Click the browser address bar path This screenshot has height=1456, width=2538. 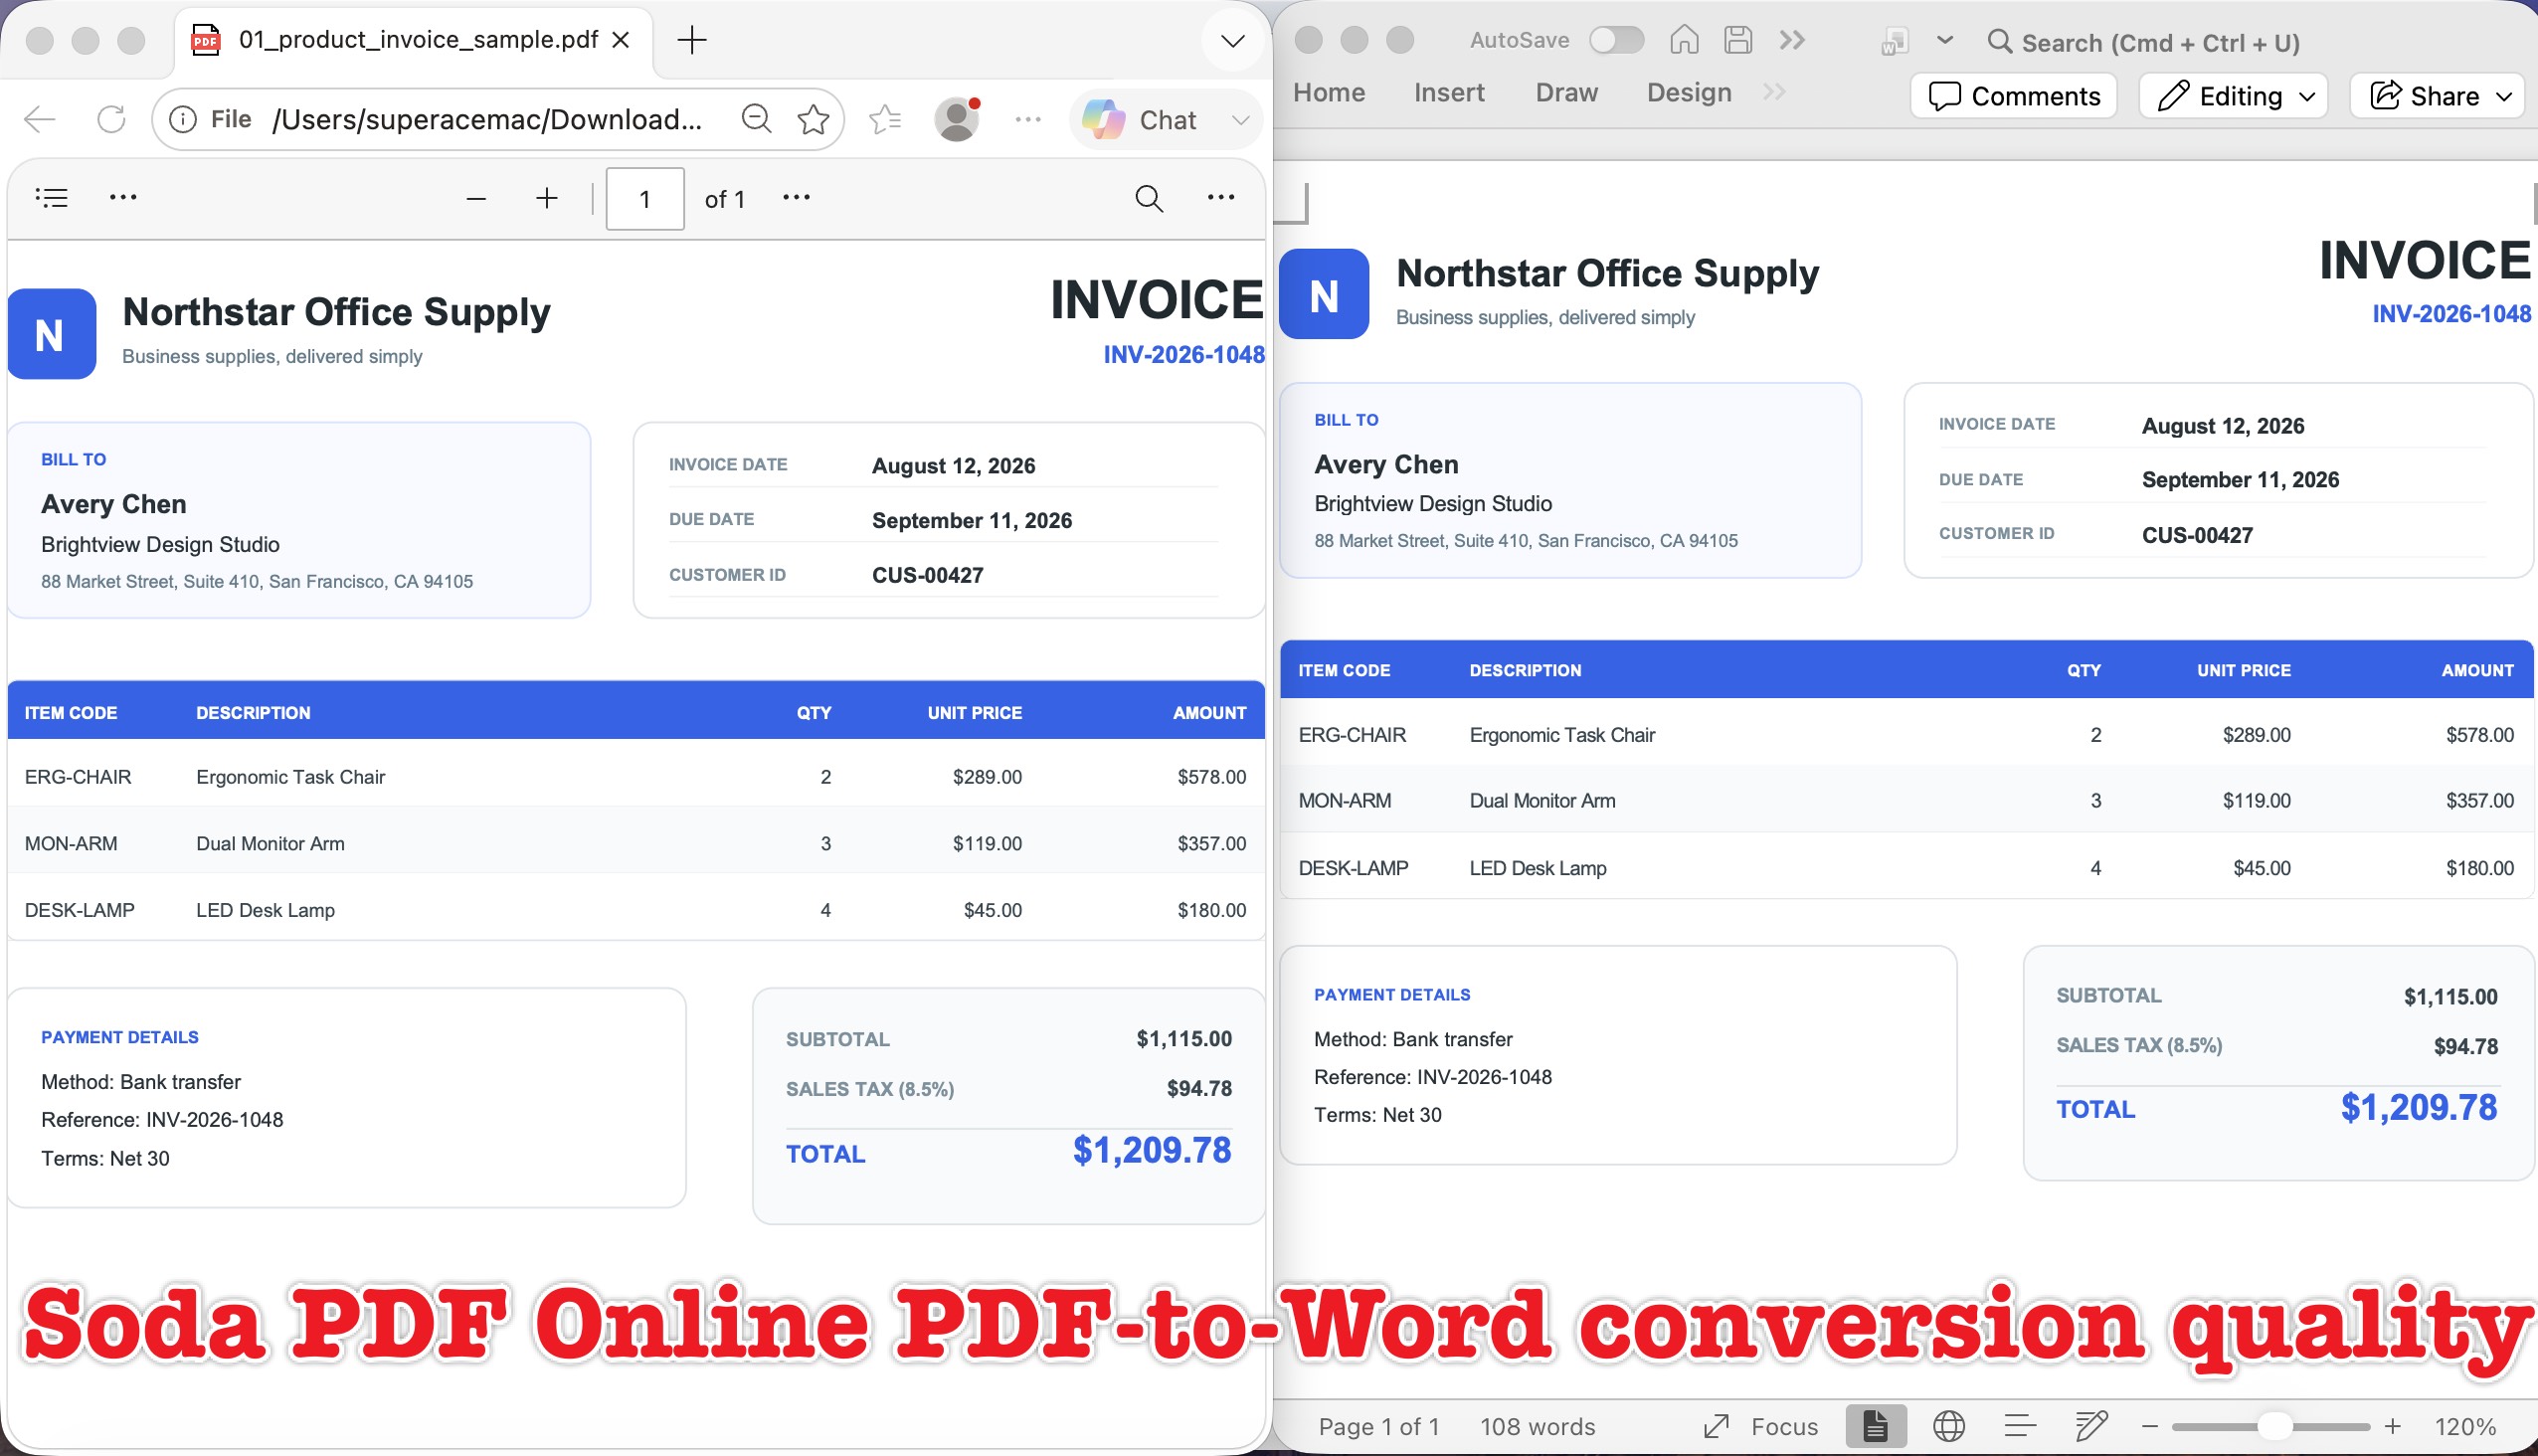pyautogui.click(x=487, y=120)
